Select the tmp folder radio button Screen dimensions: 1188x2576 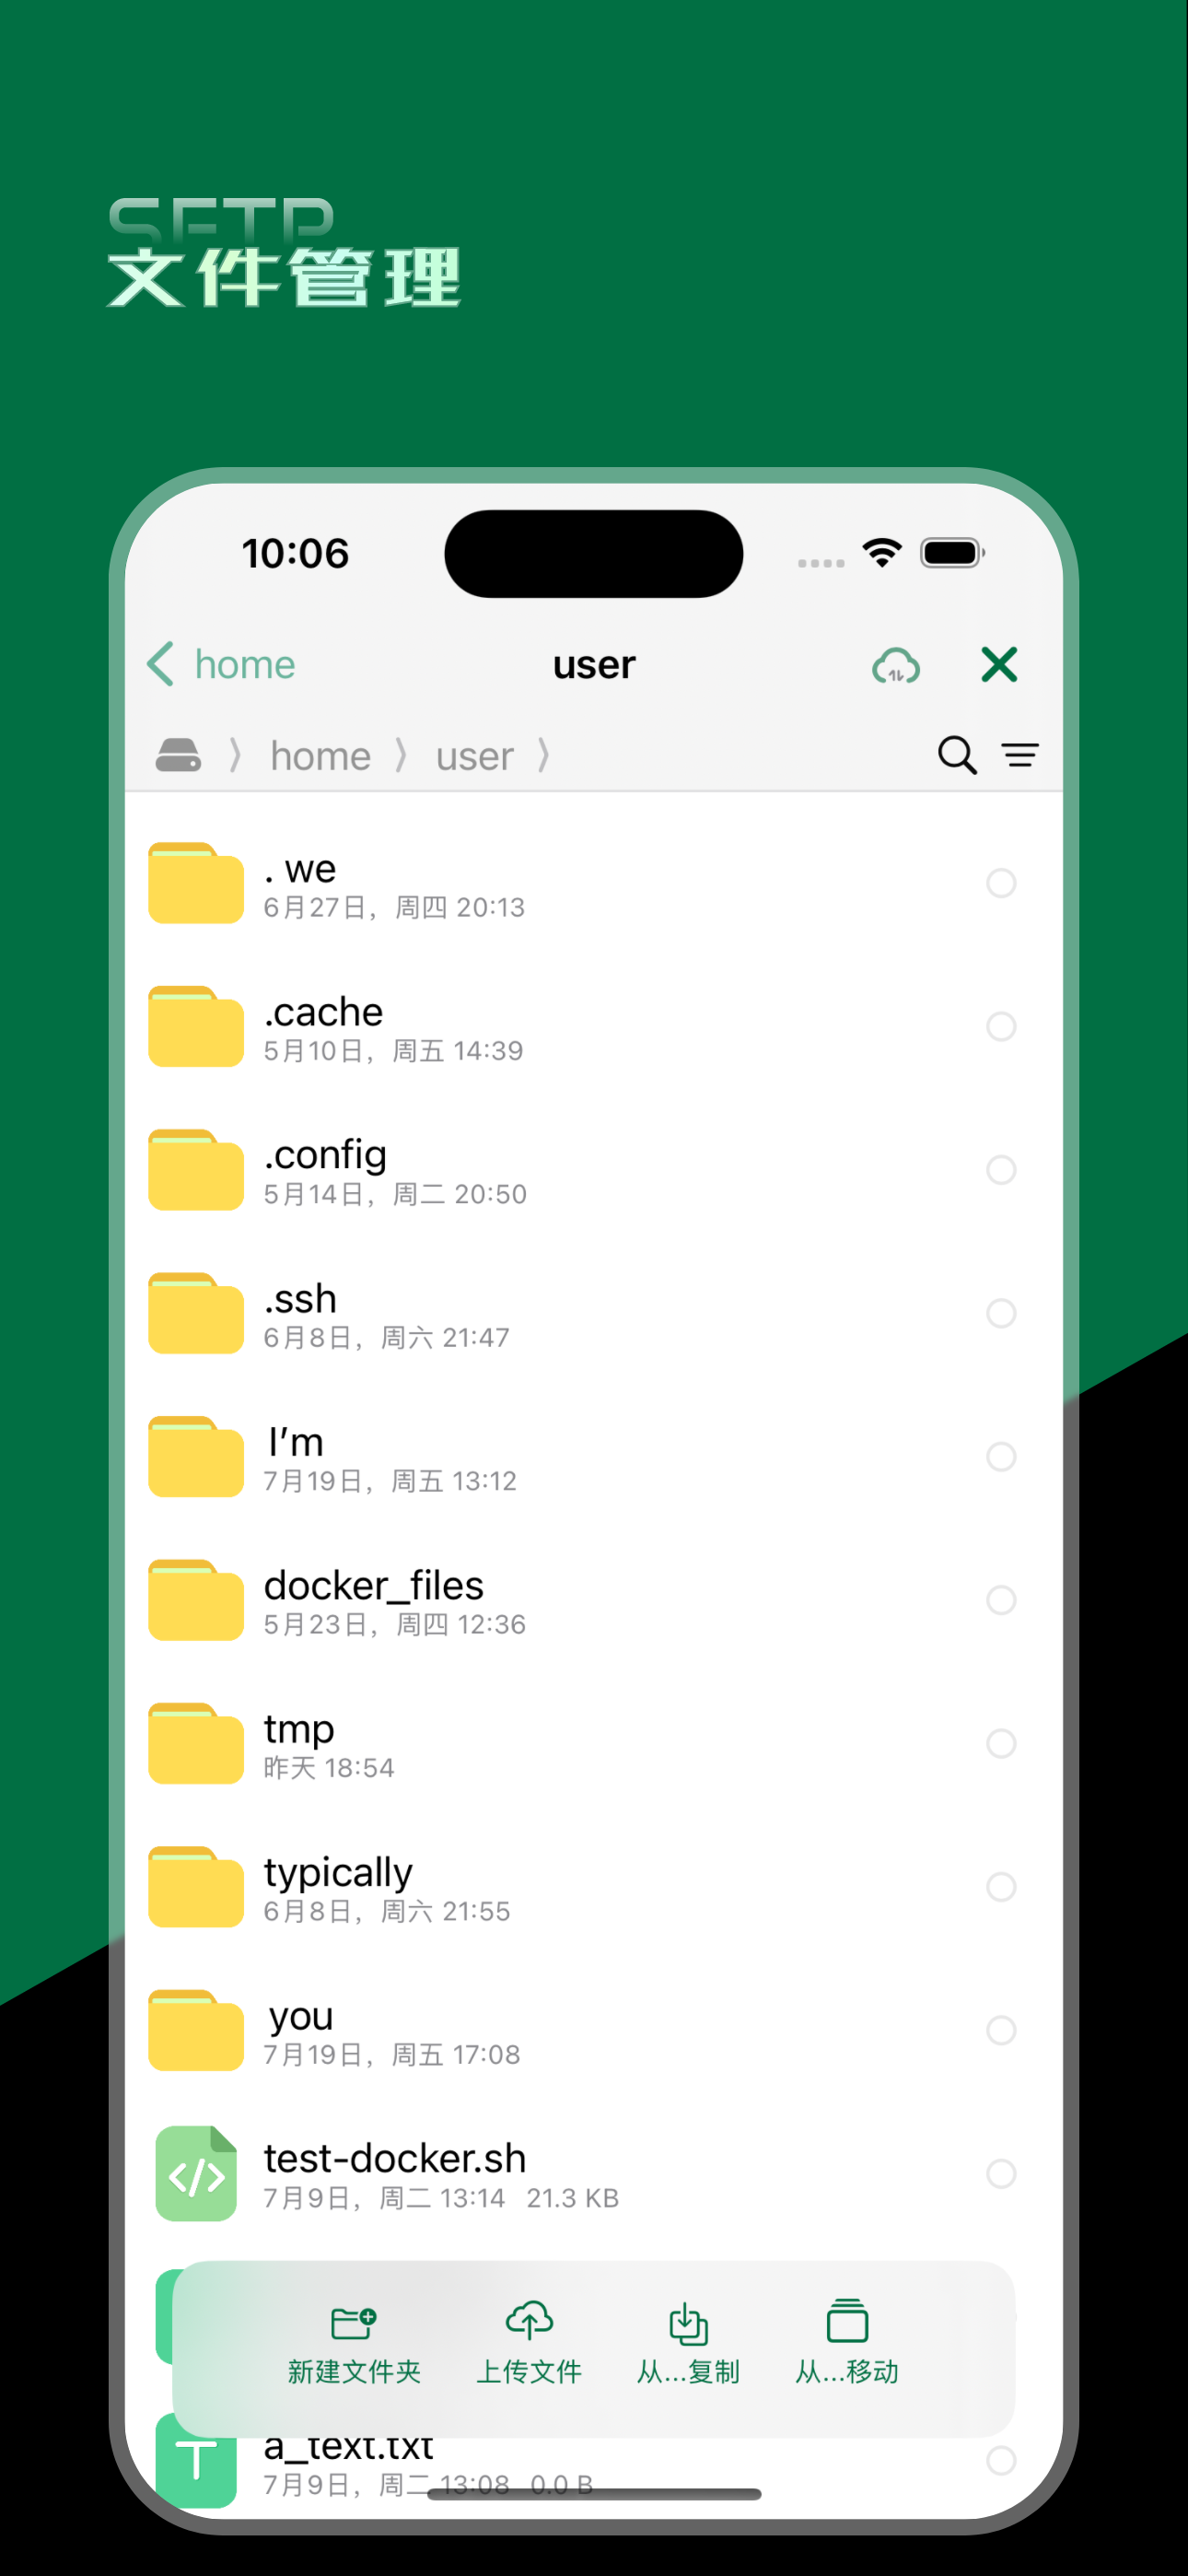[1001, 1743]
